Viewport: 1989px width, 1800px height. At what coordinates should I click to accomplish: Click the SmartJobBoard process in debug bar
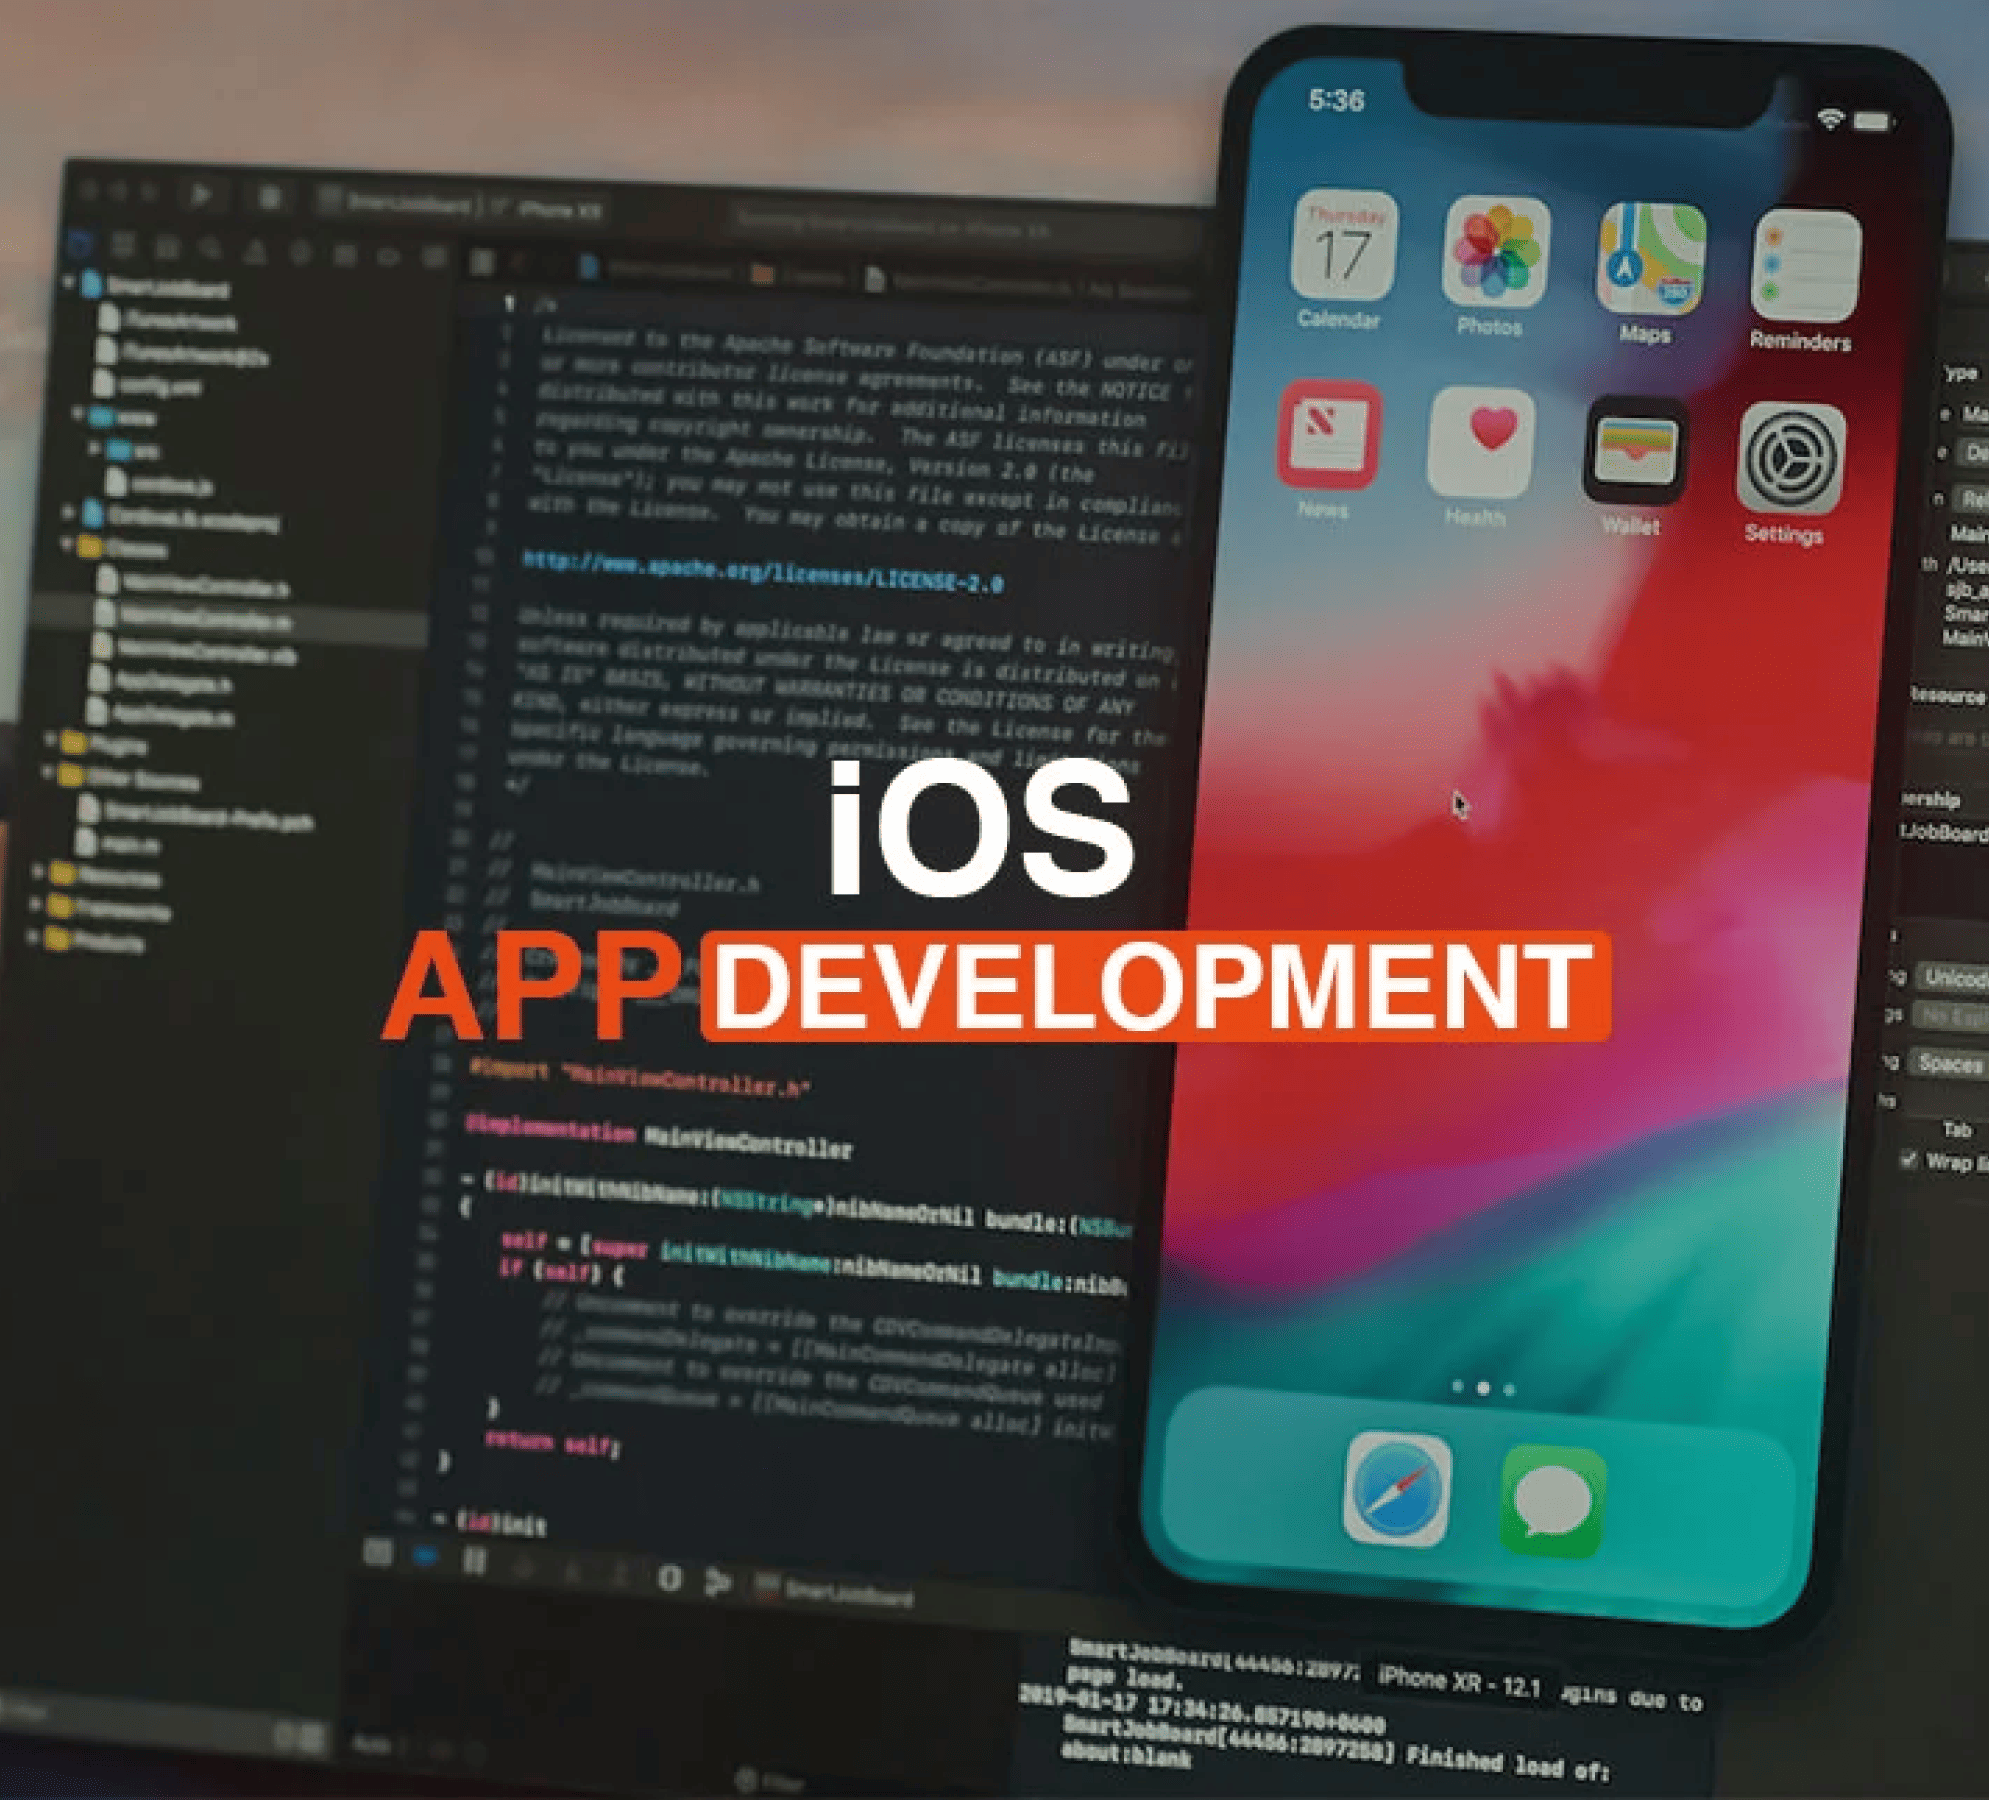(x=836, y=1590)
